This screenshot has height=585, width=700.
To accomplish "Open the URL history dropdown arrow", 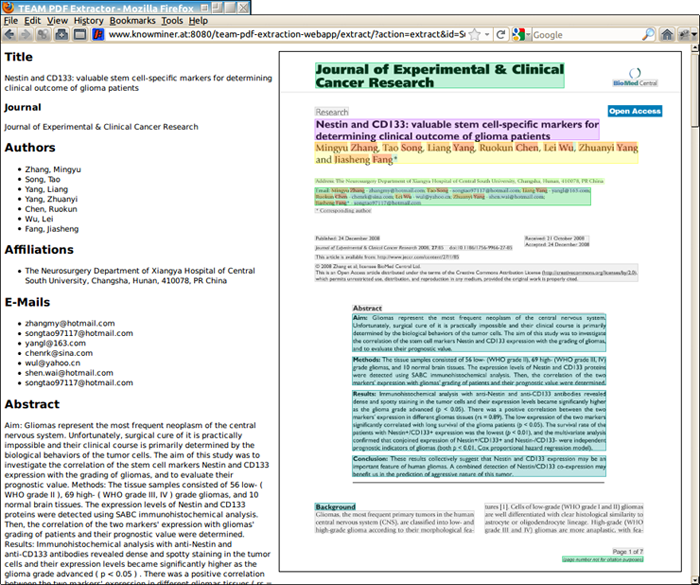I will click(x=487, y=34).
